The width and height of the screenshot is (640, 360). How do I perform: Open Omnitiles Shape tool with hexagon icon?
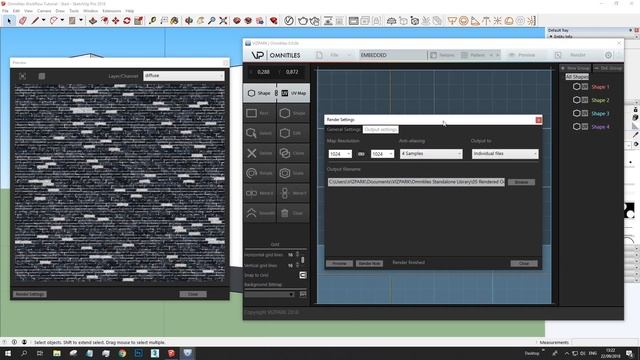coord(259,93)
